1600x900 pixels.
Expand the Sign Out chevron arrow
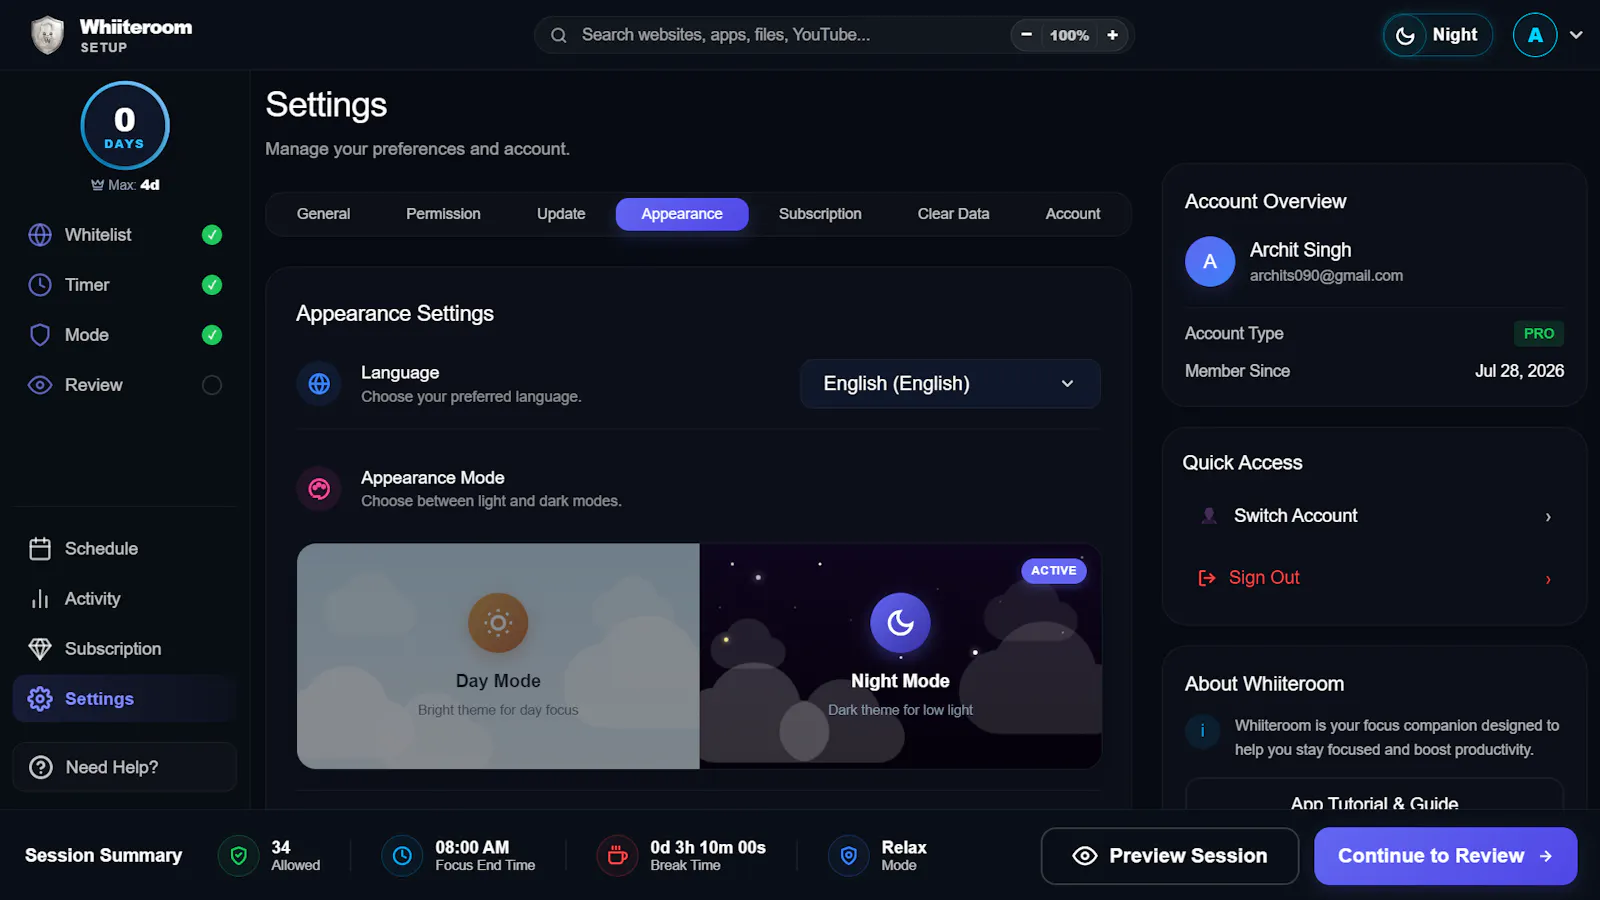point(1548,579)
